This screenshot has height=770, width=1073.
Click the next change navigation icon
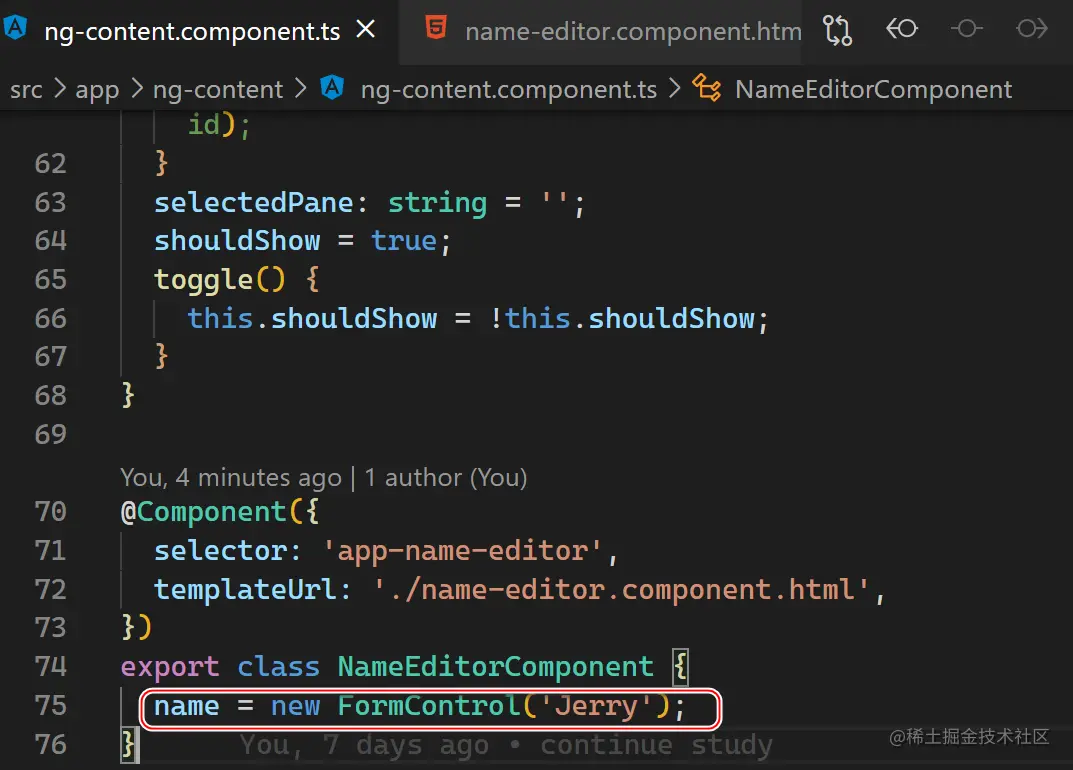pyautogui.click(x=1032, y=30)
